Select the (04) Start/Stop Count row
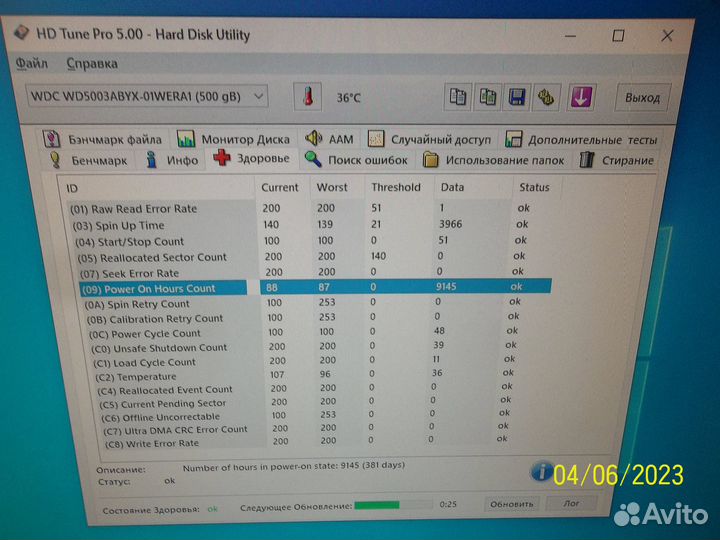This screenshot has width=720, height=540. [301, 241]
